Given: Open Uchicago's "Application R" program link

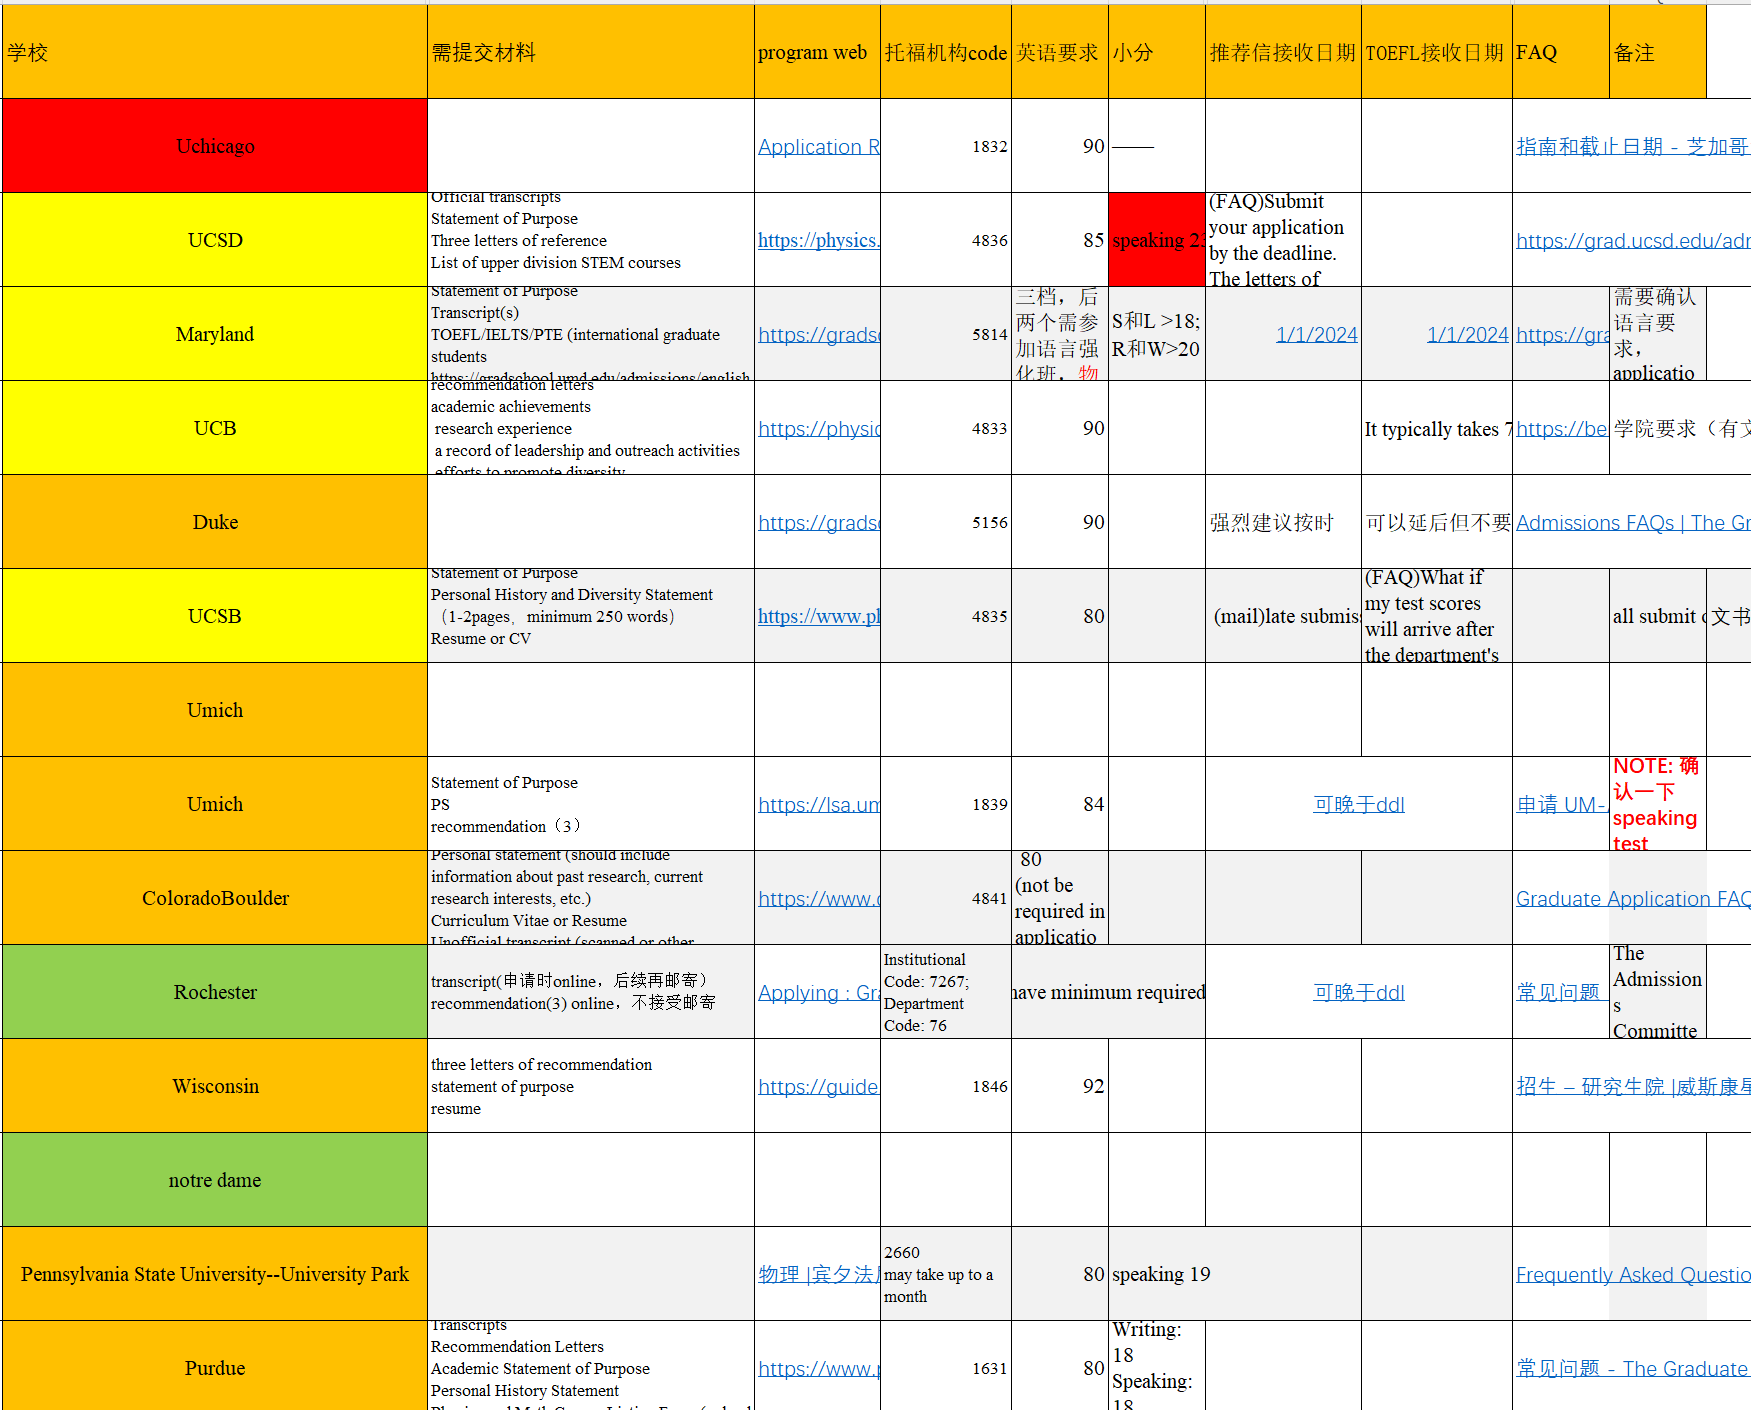Looking at the screenshot, I should pyautogui.click(x=818, y=146).
